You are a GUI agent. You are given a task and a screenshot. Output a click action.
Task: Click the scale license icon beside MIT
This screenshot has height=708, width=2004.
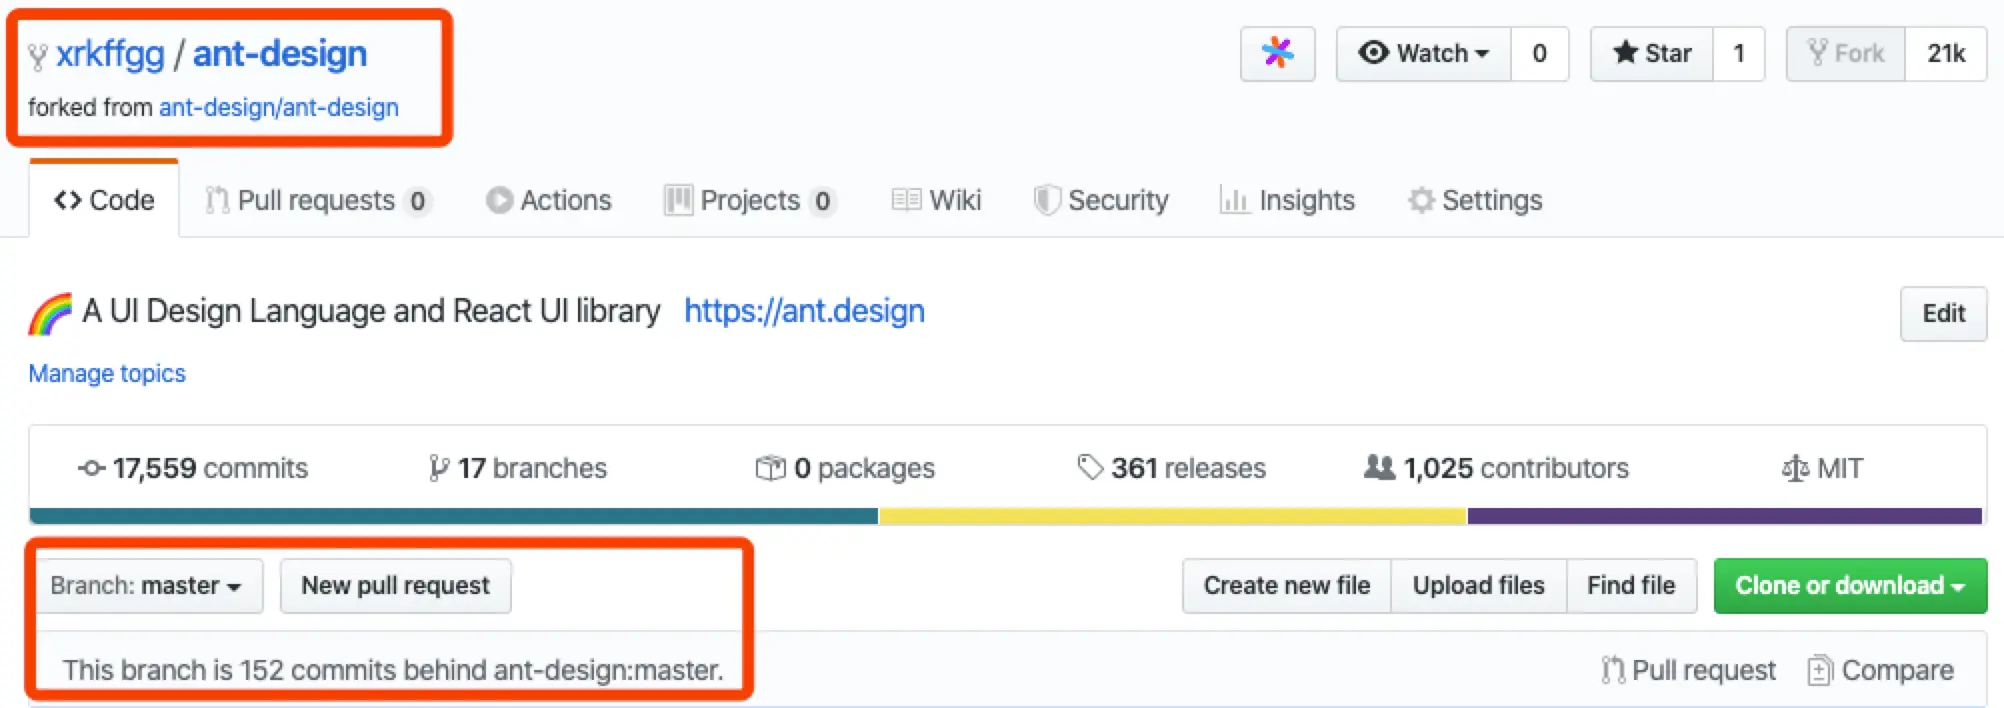[1795, 468]
